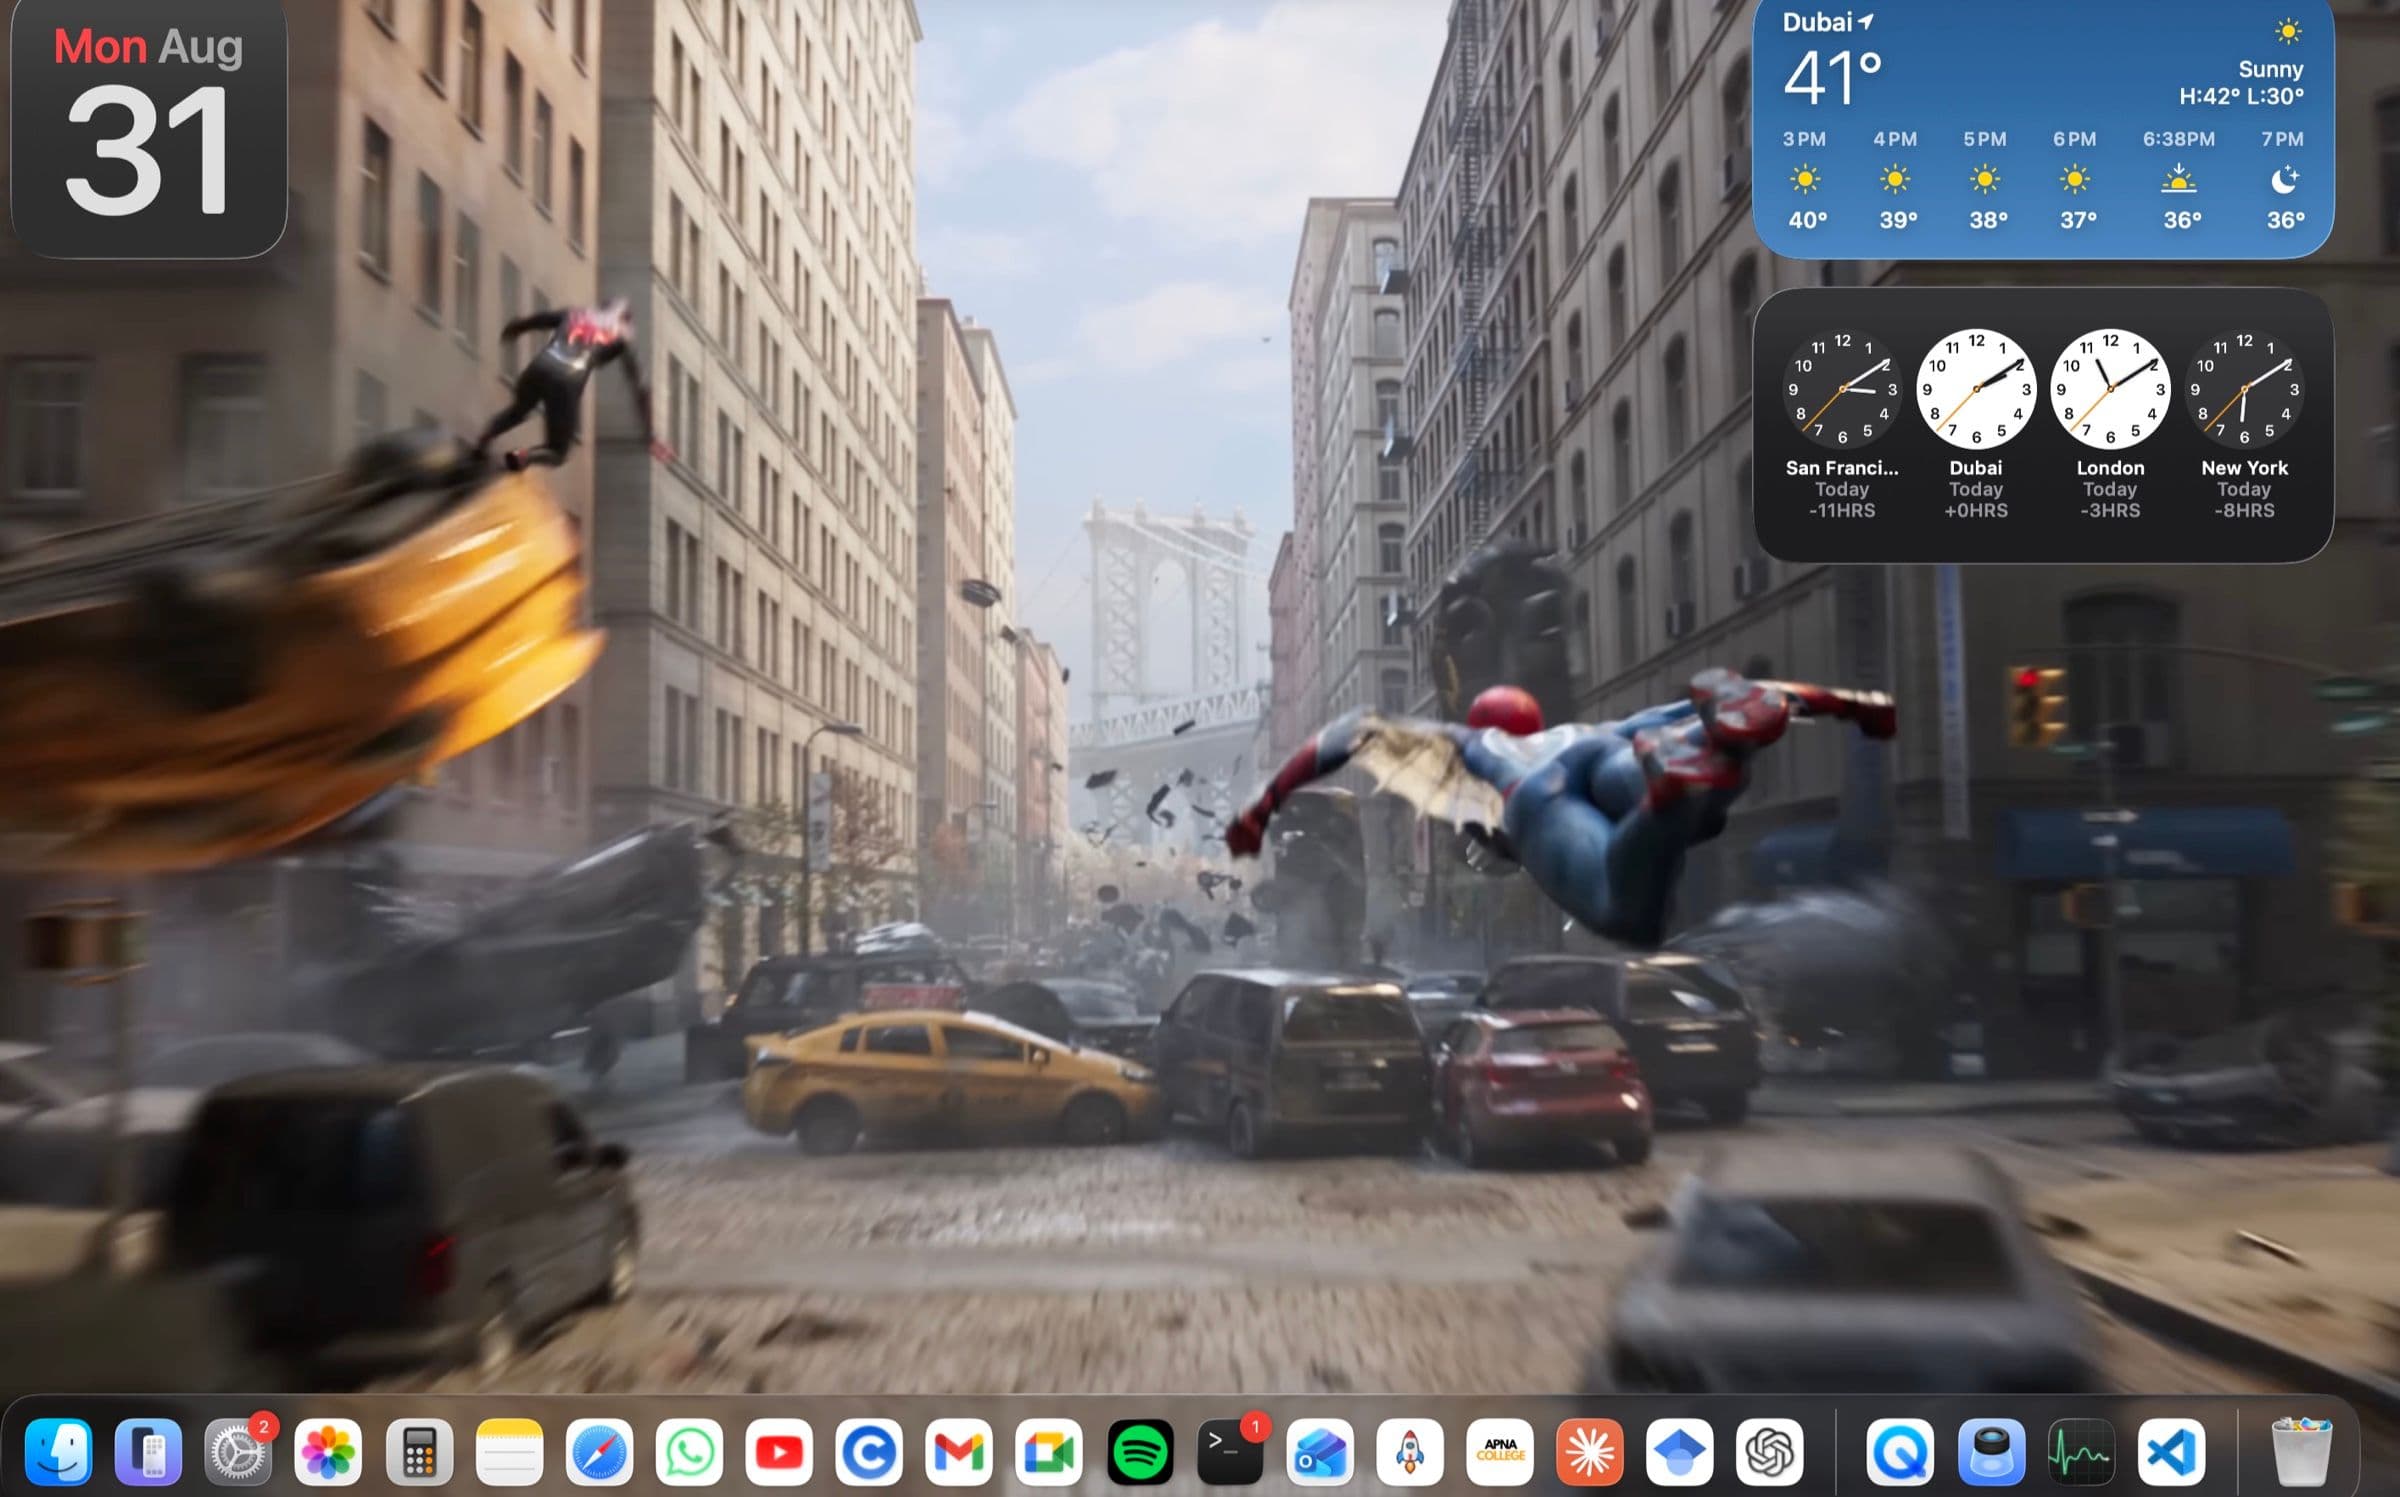Launch the Claude app (orange starburst)

click(x=1590, y=1451)
